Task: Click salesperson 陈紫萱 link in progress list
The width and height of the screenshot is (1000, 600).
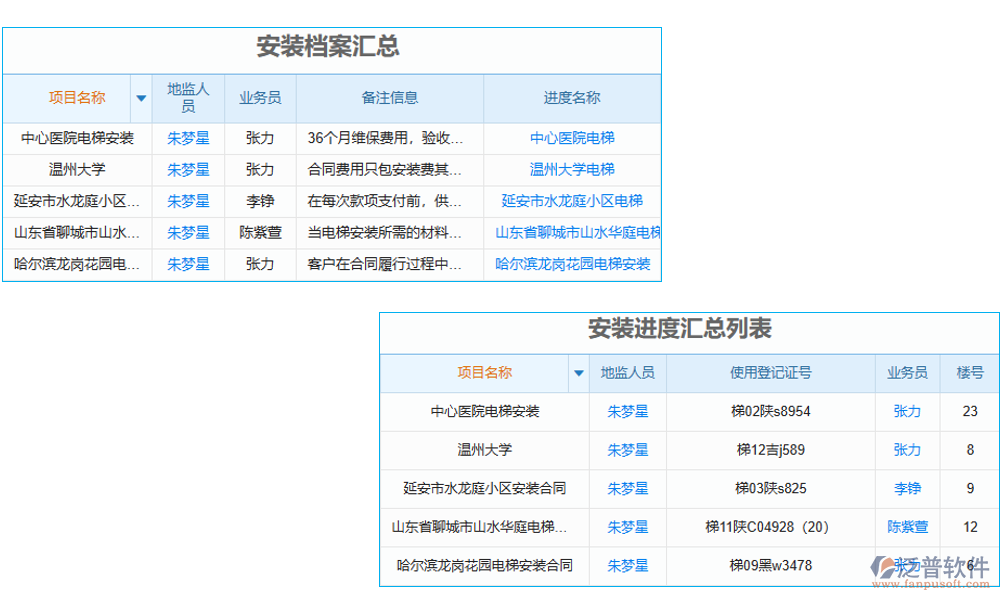Action: click(907, 527)
